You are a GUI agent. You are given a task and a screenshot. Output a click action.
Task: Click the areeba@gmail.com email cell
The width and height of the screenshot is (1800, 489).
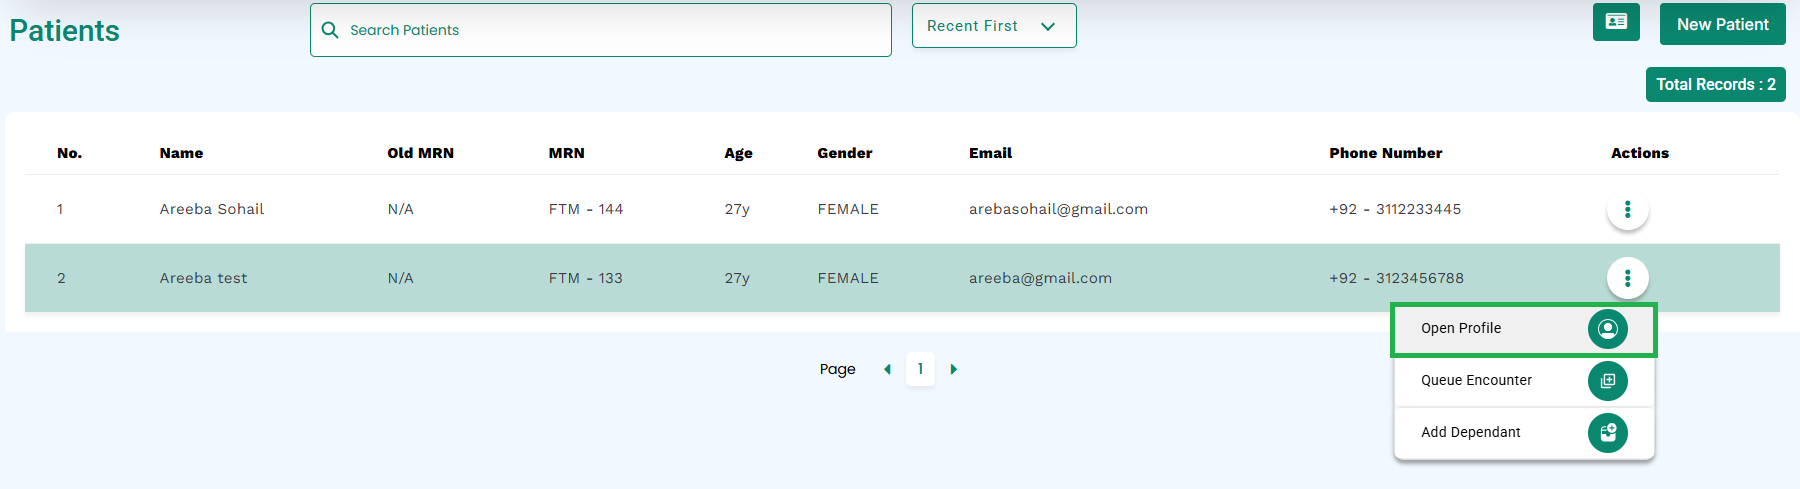[x=1040, y=278]
